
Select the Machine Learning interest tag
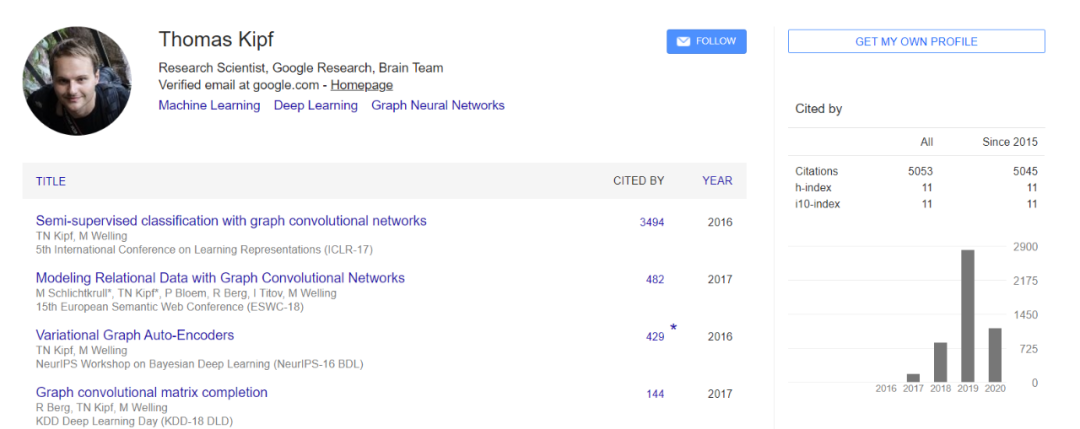(x=209, y=105)
